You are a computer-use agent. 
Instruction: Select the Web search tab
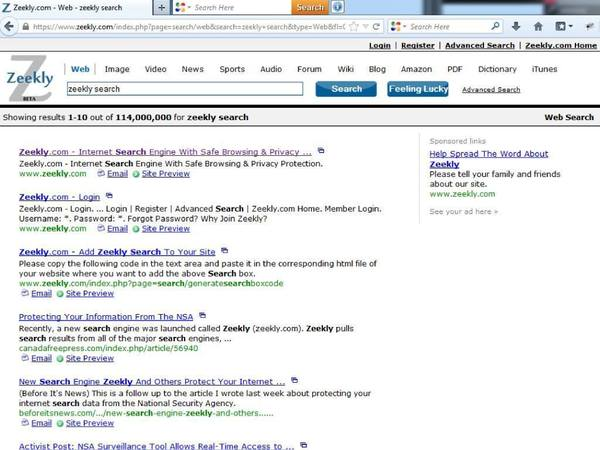[80, 69]
